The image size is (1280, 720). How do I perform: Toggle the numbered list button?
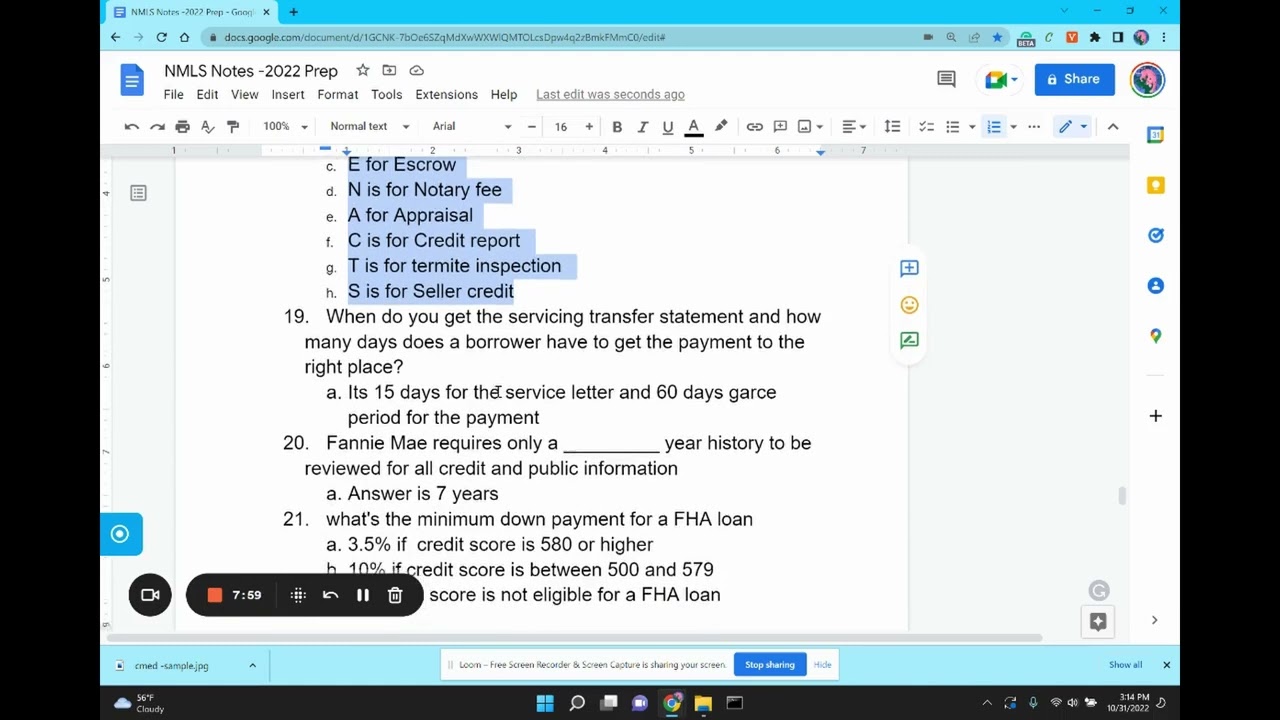[x=994, y=127]
